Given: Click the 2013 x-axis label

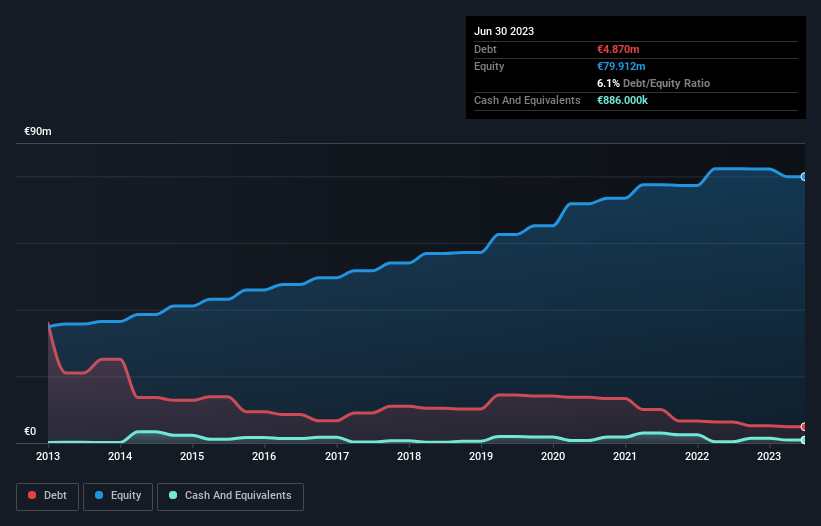Looking at the screenshot, I should (x=48, y=456).
